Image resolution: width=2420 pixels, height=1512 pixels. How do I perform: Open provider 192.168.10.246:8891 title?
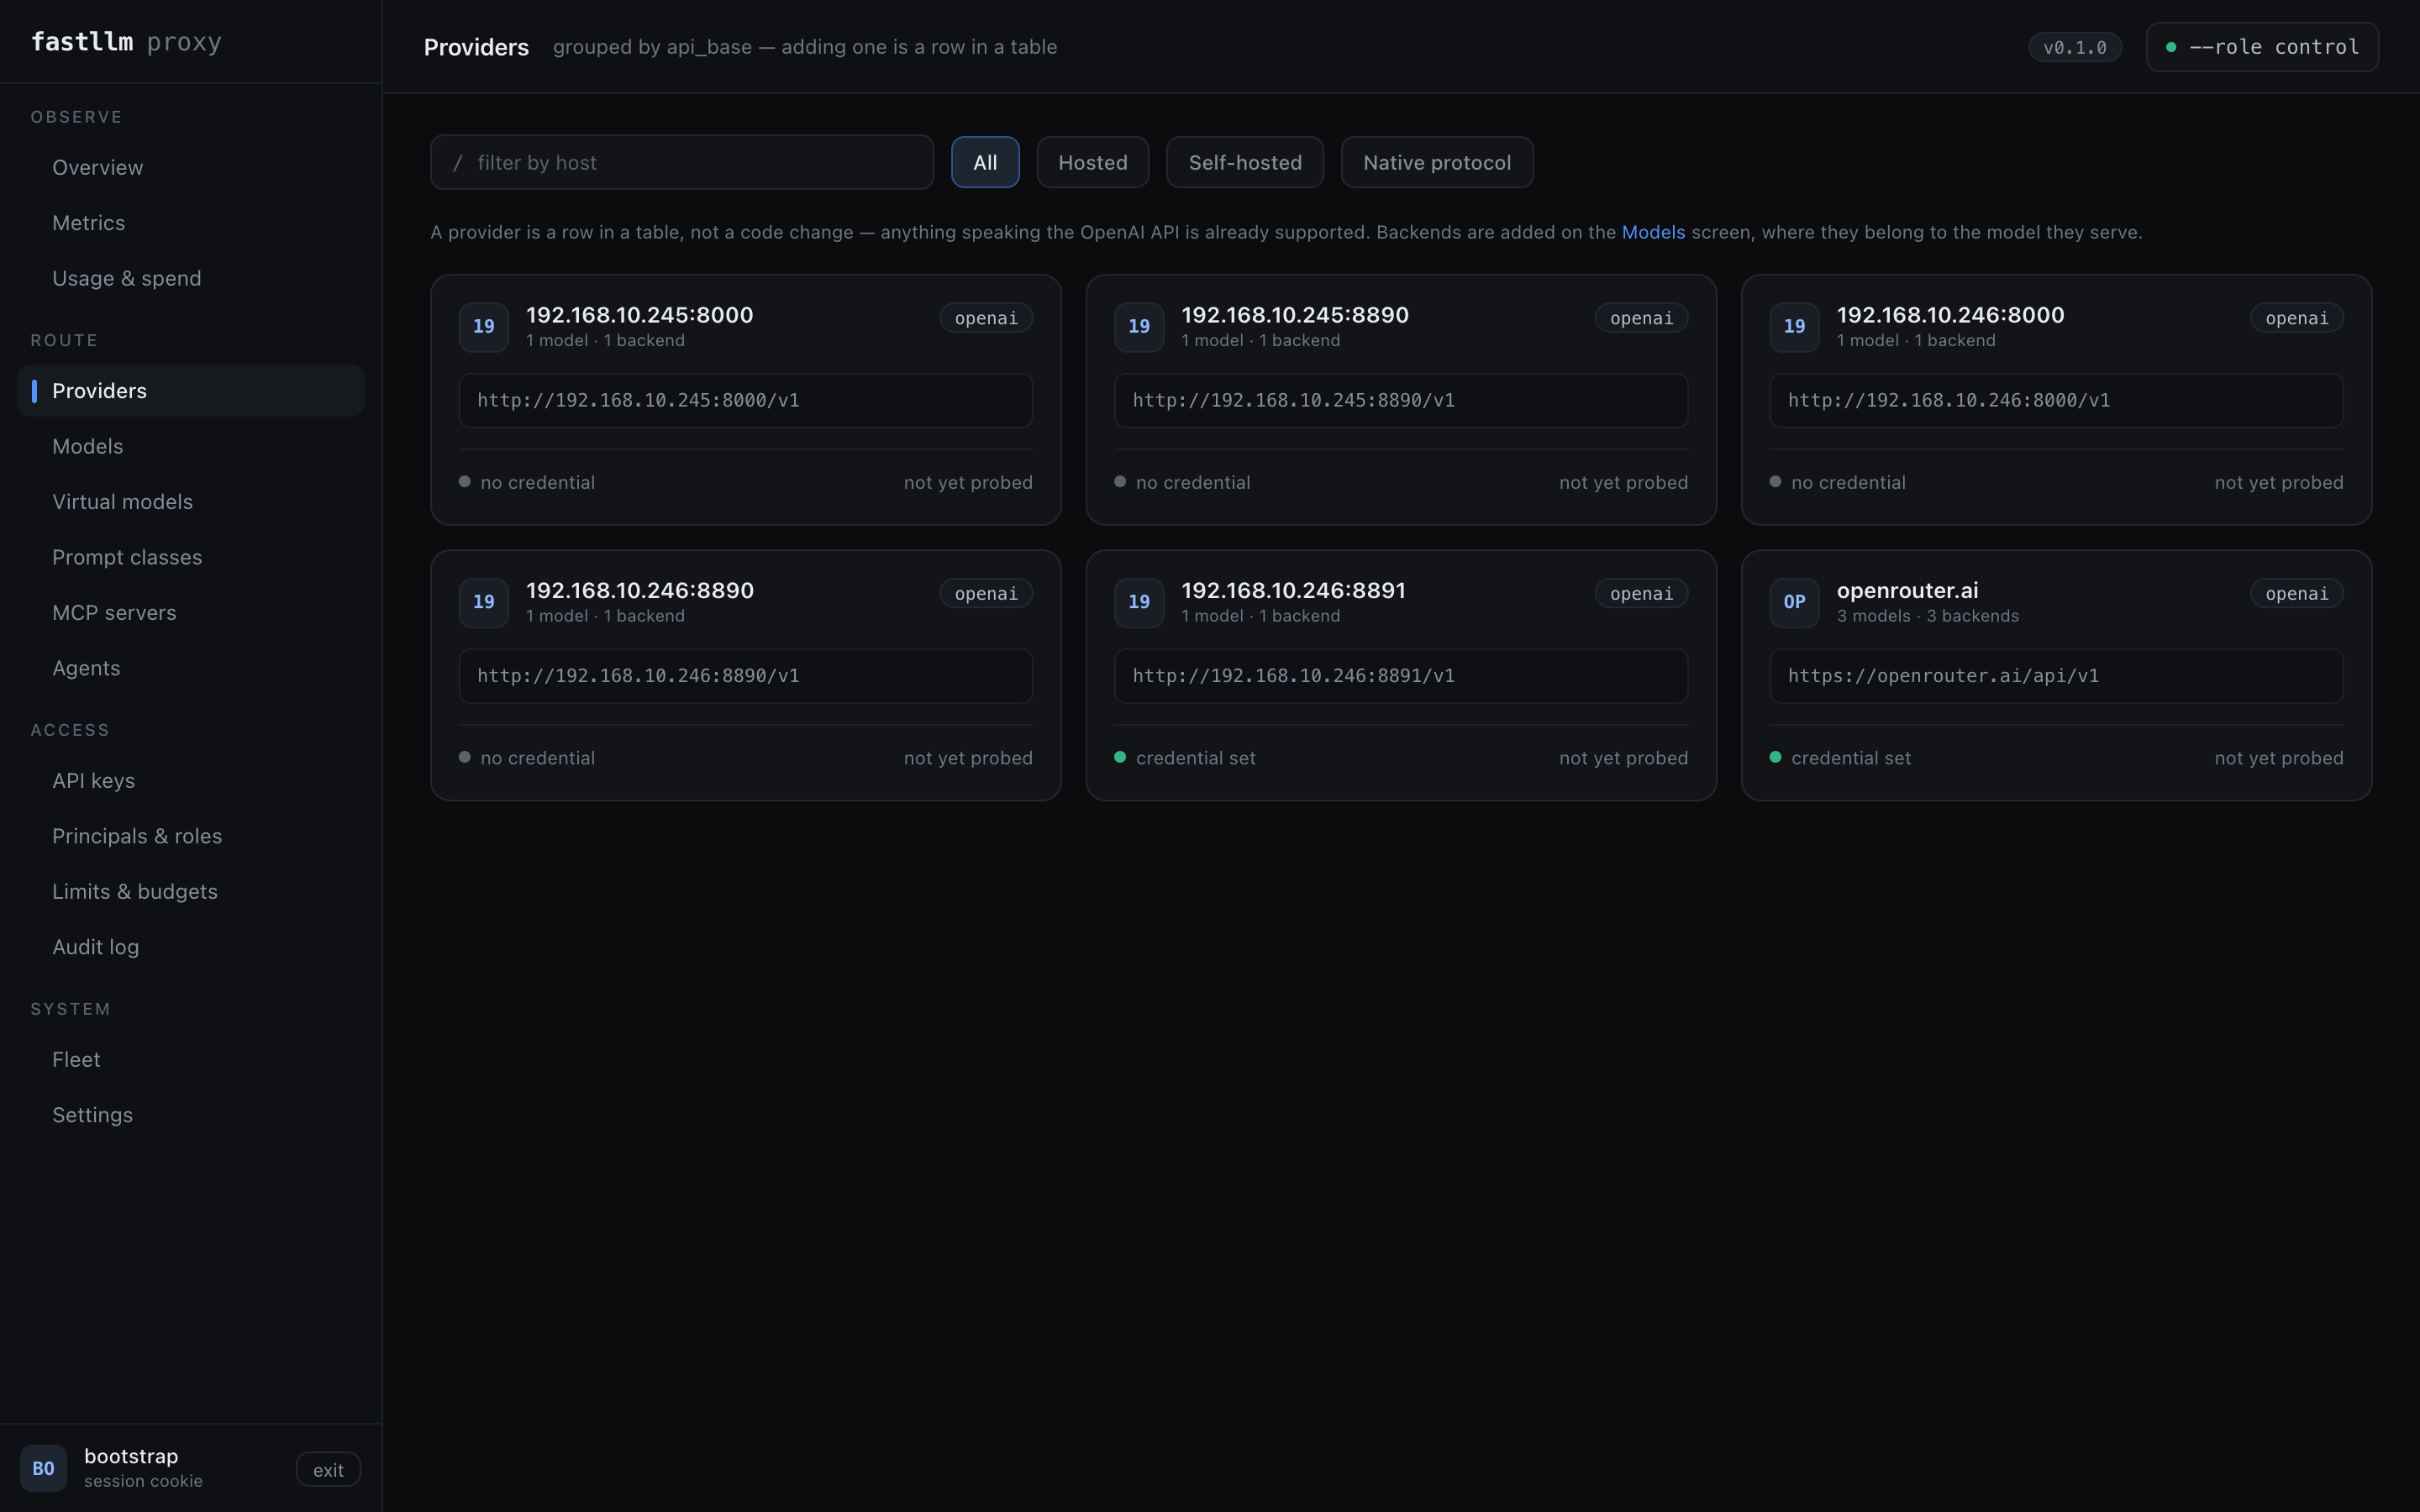(1294, 591)
